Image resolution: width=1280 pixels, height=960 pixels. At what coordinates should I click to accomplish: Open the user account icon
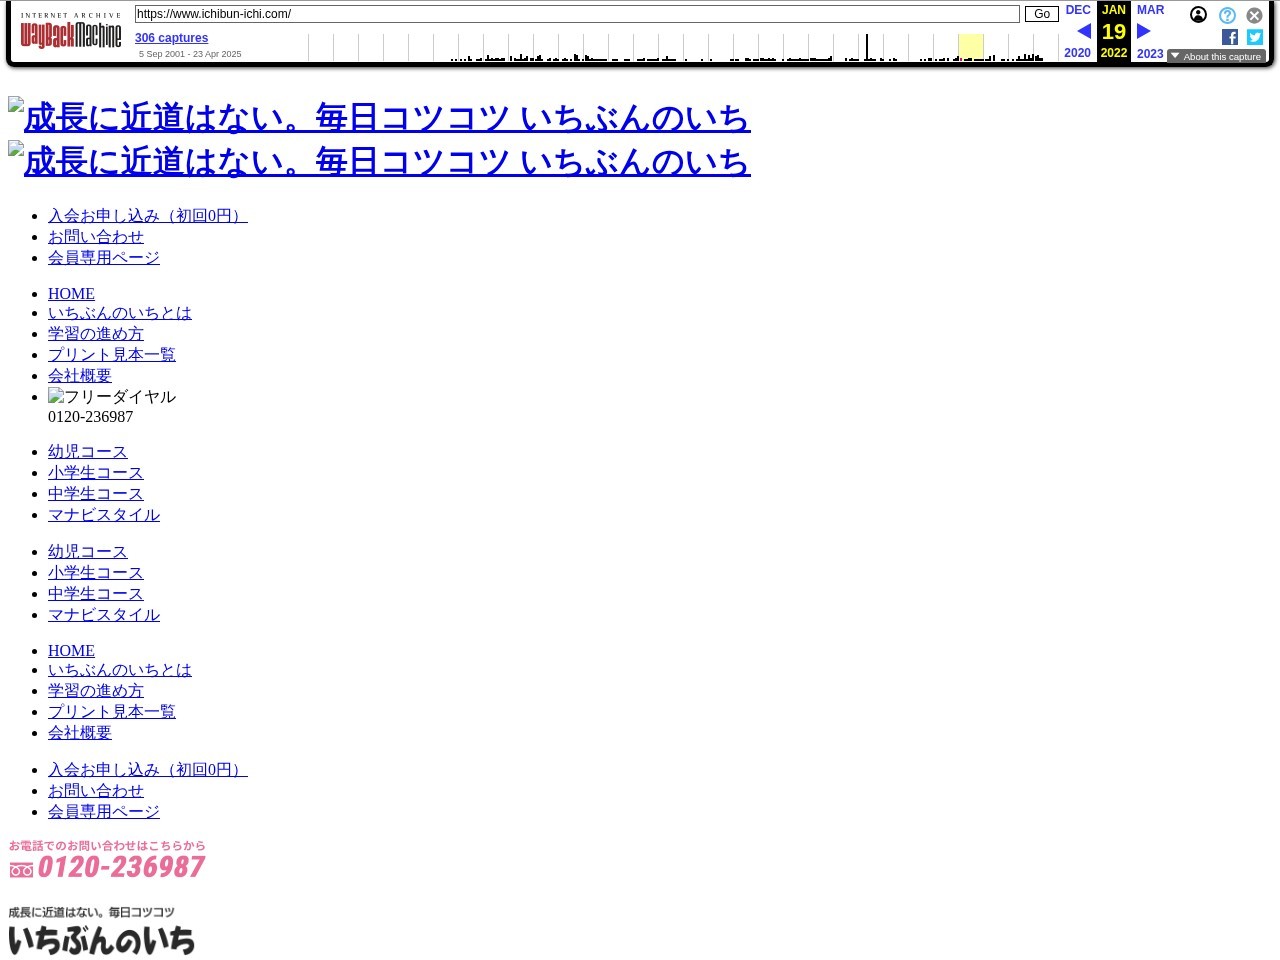coord(1198,15)
